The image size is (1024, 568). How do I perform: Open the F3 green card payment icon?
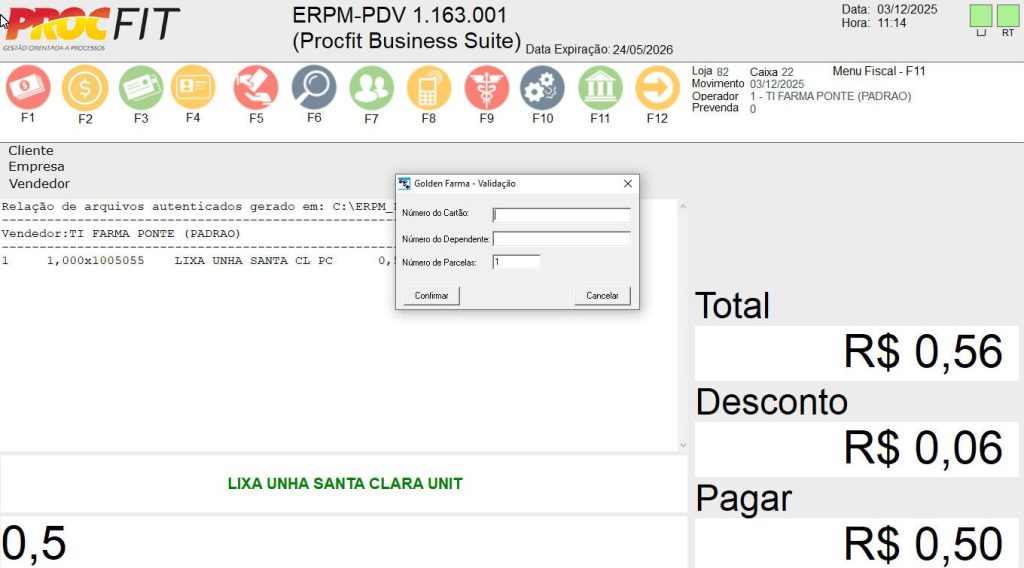pos(141,88)
